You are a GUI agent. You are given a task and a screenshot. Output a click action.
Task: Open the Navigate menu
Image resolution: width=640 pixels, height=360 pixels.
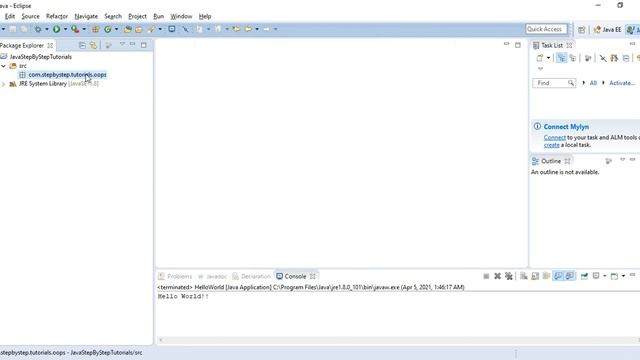tap(86, 16)
